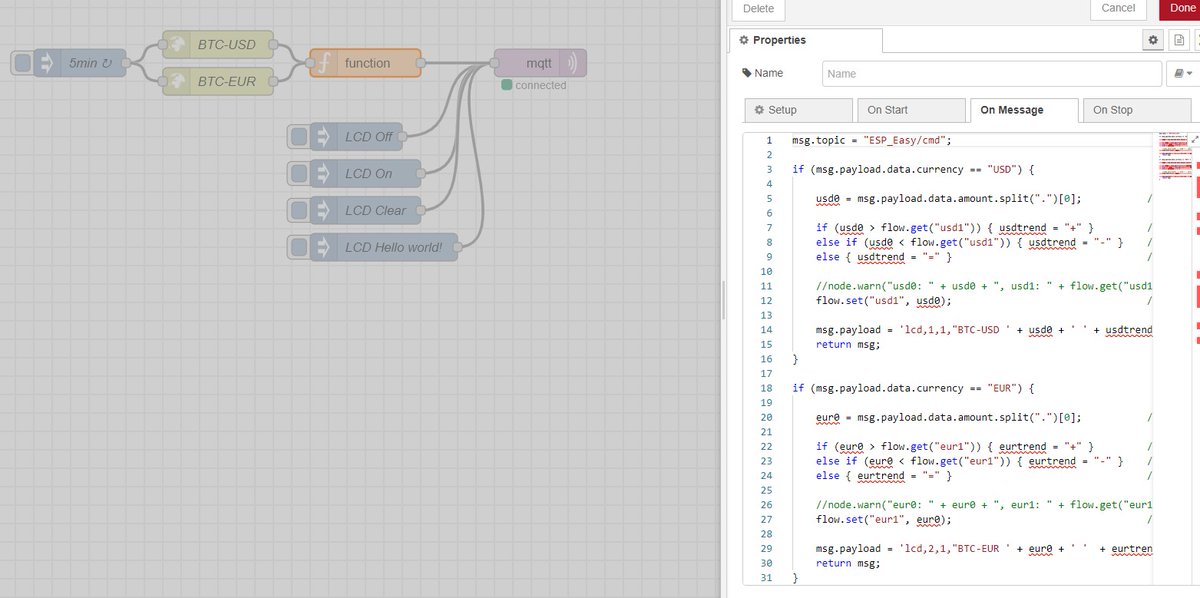
Task: Select the orange function node
Action: pos(365,63)
